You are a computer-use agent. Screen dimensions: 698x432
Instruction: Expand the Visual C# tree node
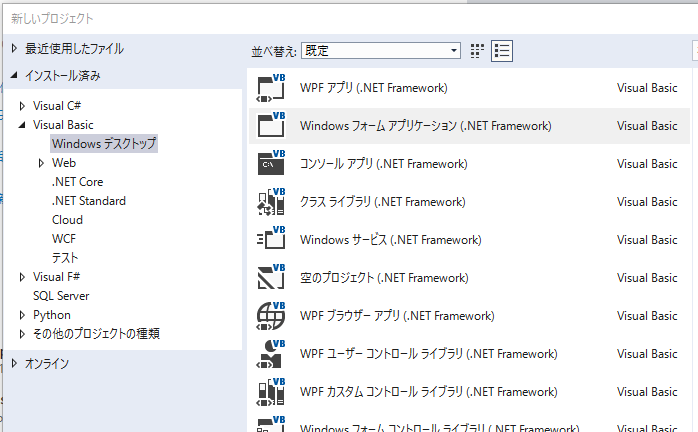pyautogui.click(x=23, y=106)
